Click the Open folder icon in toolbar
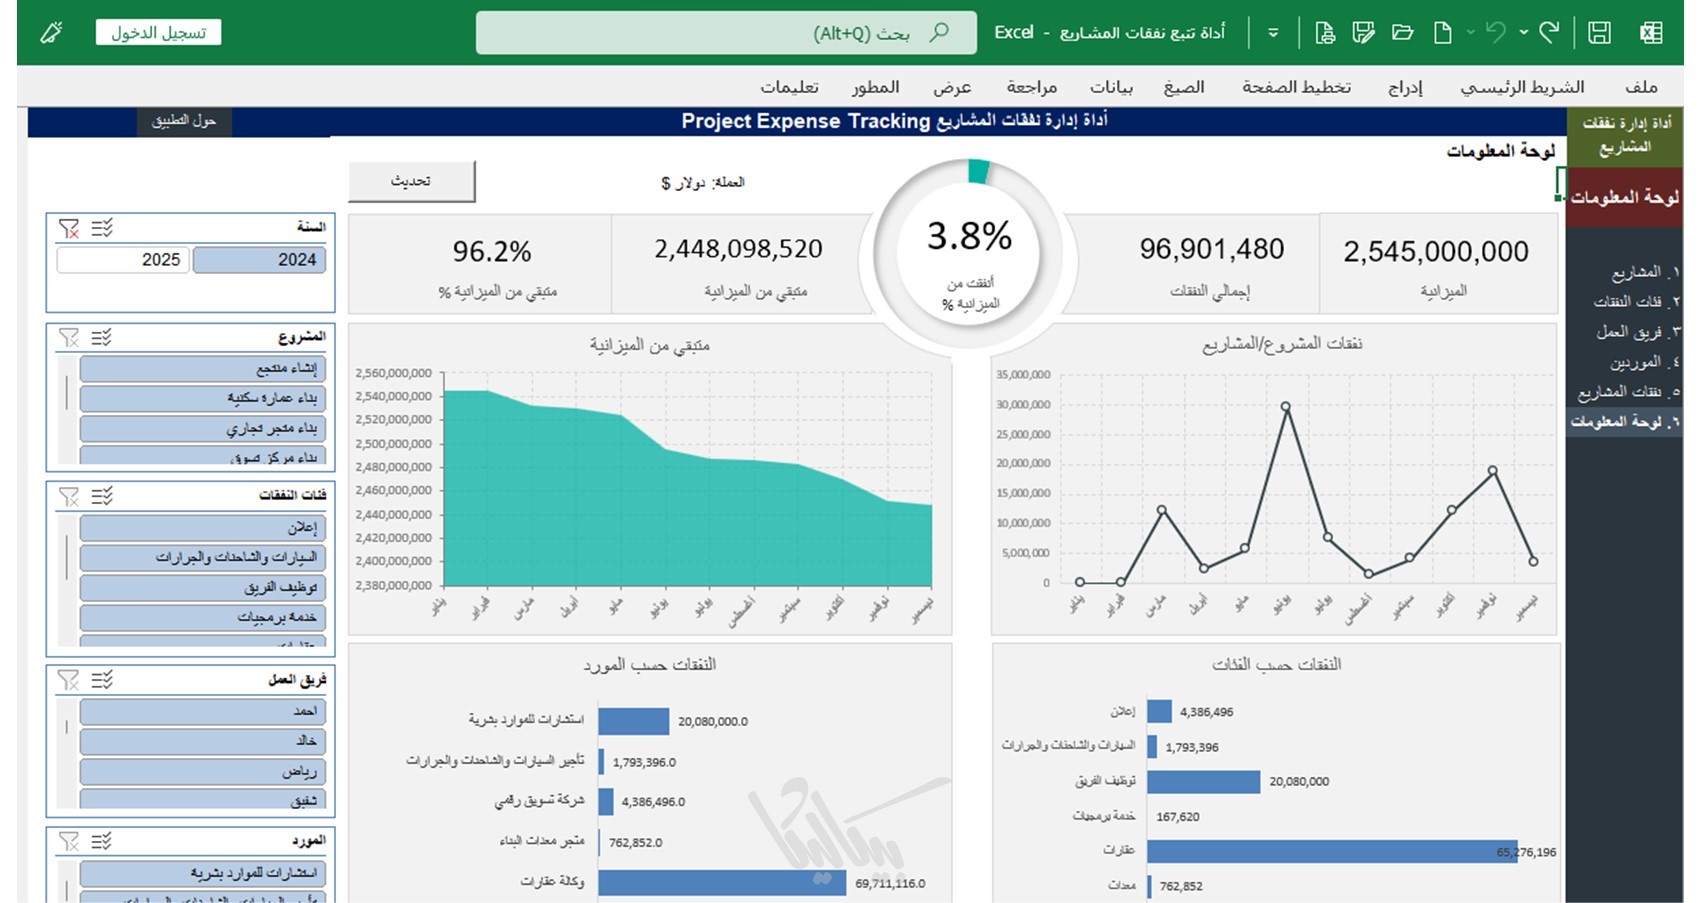This screenshot has width=1701, height=903. click(1403, 33)
